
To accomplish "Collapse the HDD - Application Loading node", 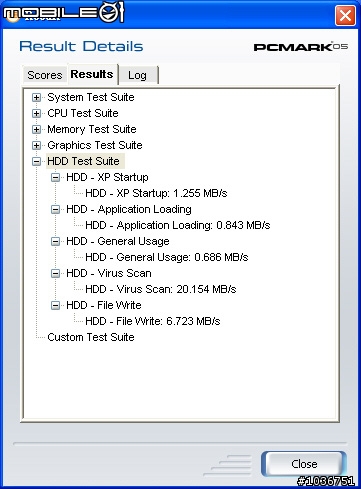I will [55, 209].
